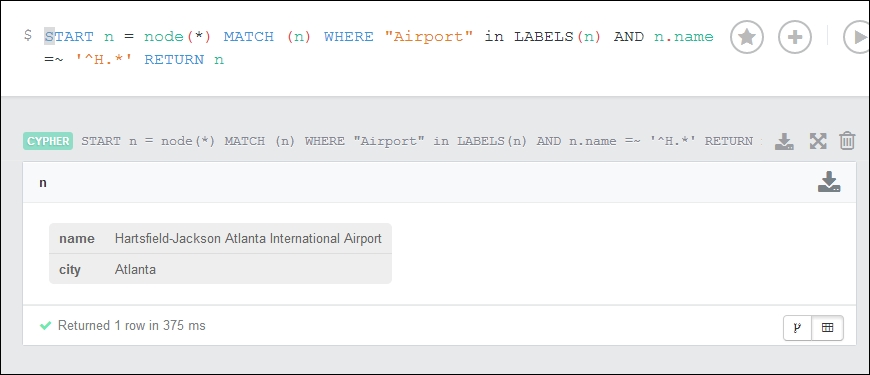The height and width of the screenshot is (375, 870).
Task: Export table using download icon beside column n
Action: click(829, 182)
